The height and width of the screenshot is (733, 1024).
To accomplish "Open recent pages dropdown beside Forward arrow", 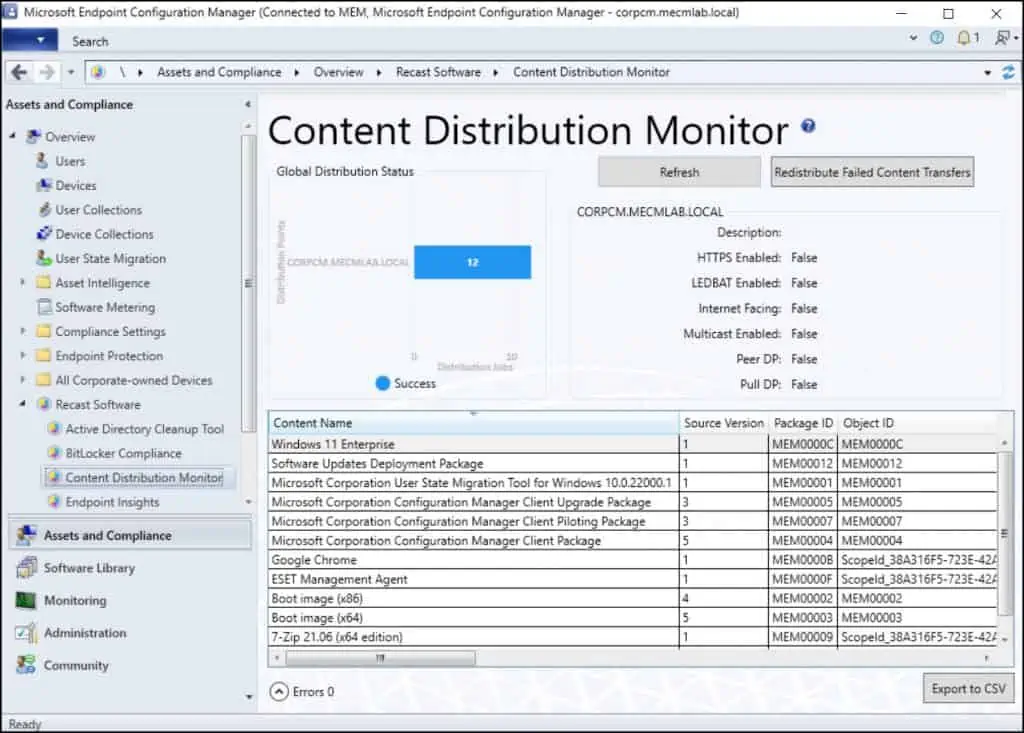I will [71, 72].
